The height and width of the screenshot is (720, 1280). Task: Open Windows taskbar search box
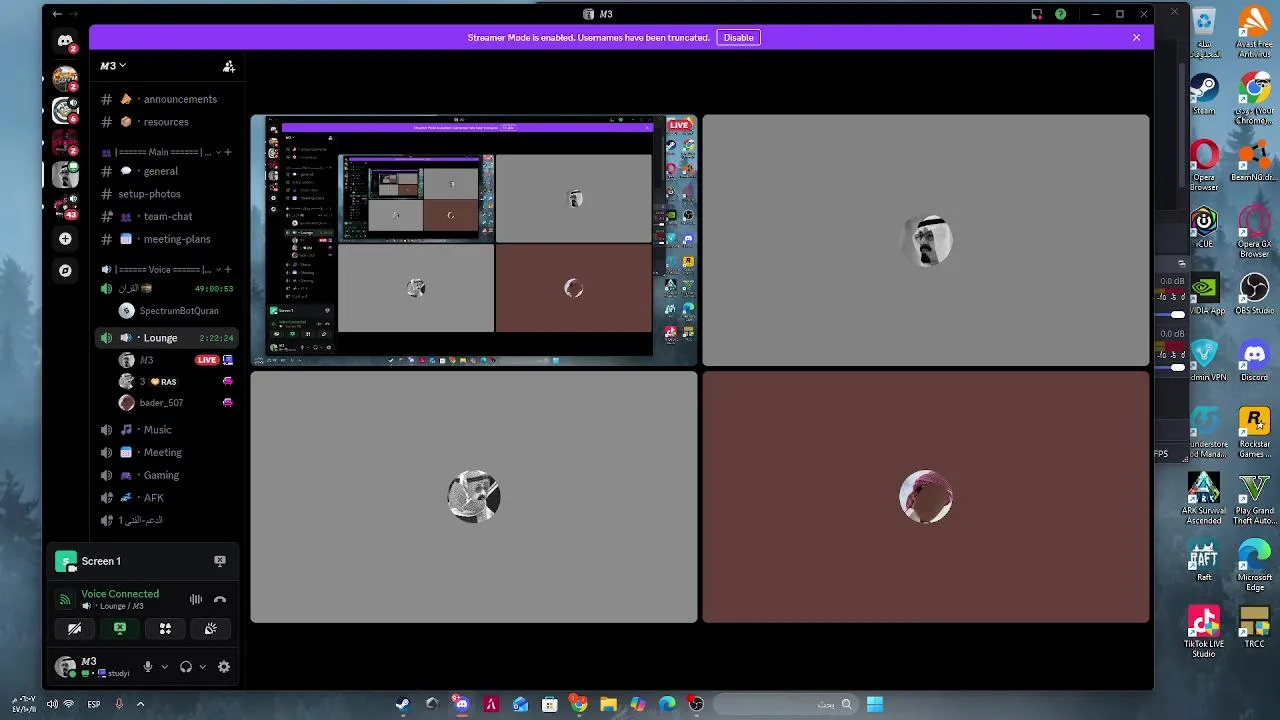(785, 704)
